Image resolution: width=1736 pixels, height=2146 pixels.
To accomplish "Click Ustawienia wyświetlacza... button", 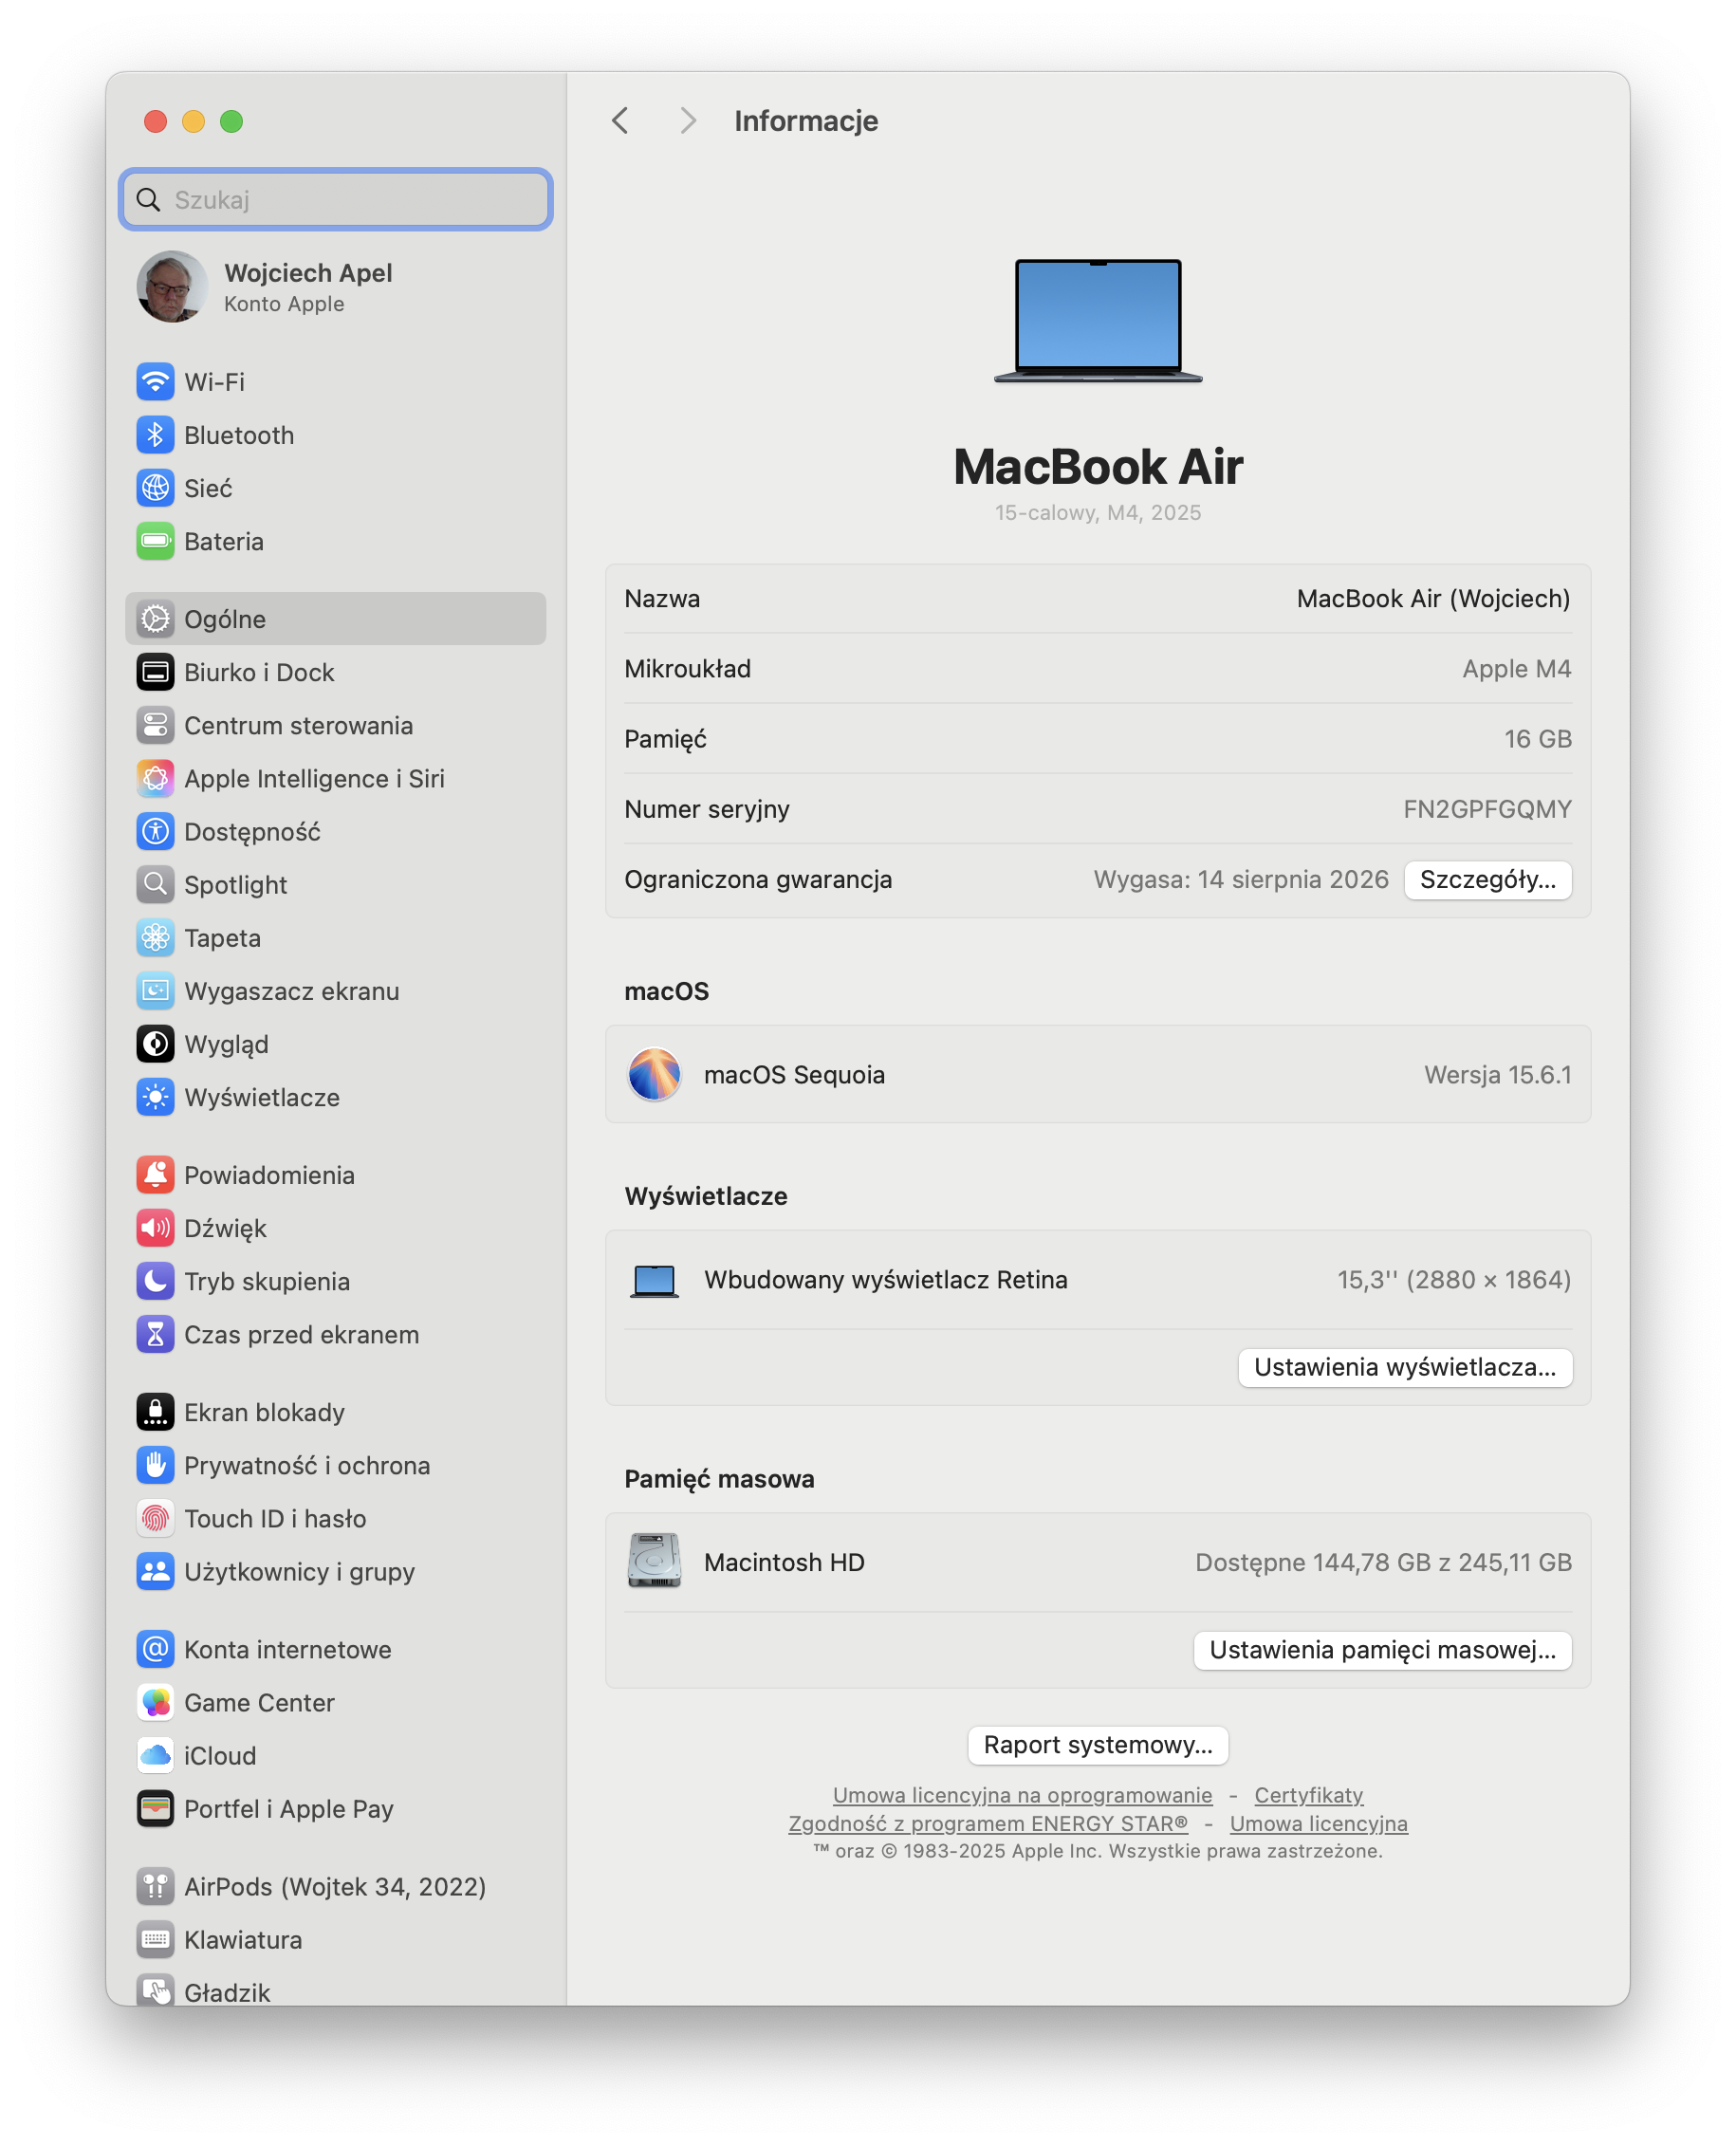I will [x=1405, y=1367].
